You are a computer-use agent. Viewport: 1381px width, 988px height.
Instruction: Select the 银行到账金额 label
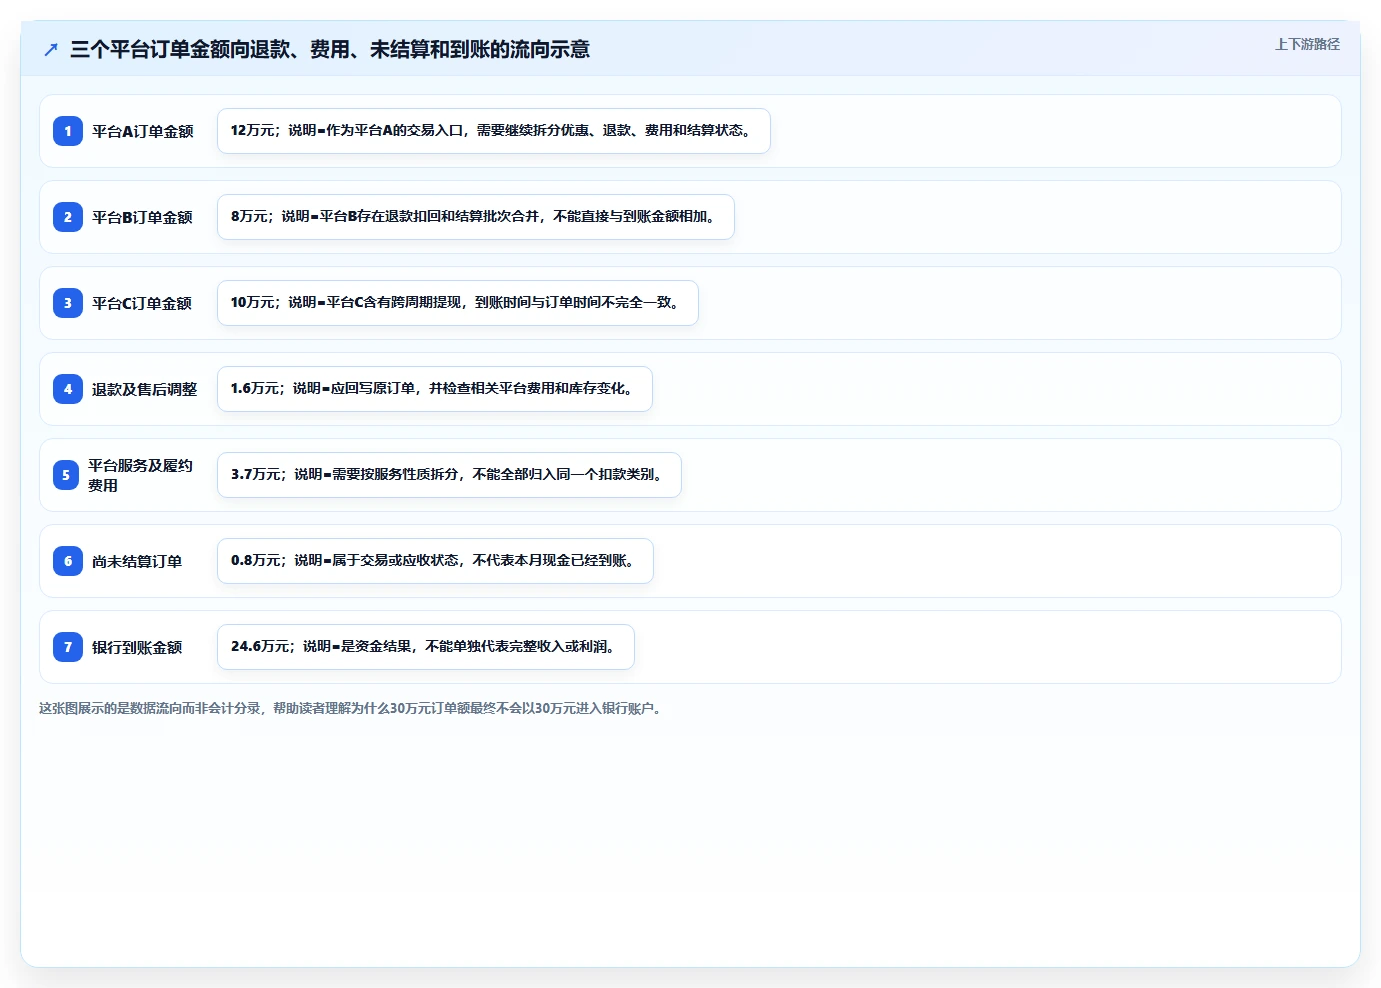(137, 647)
